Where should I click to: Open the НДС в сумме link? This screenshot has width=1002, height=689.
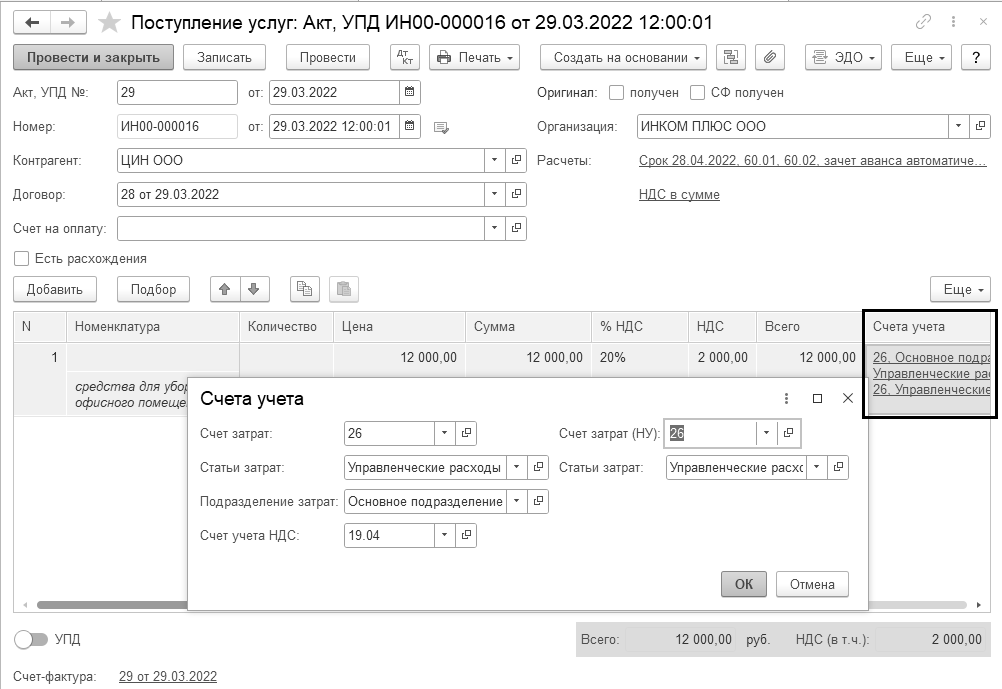coord(679,194)
